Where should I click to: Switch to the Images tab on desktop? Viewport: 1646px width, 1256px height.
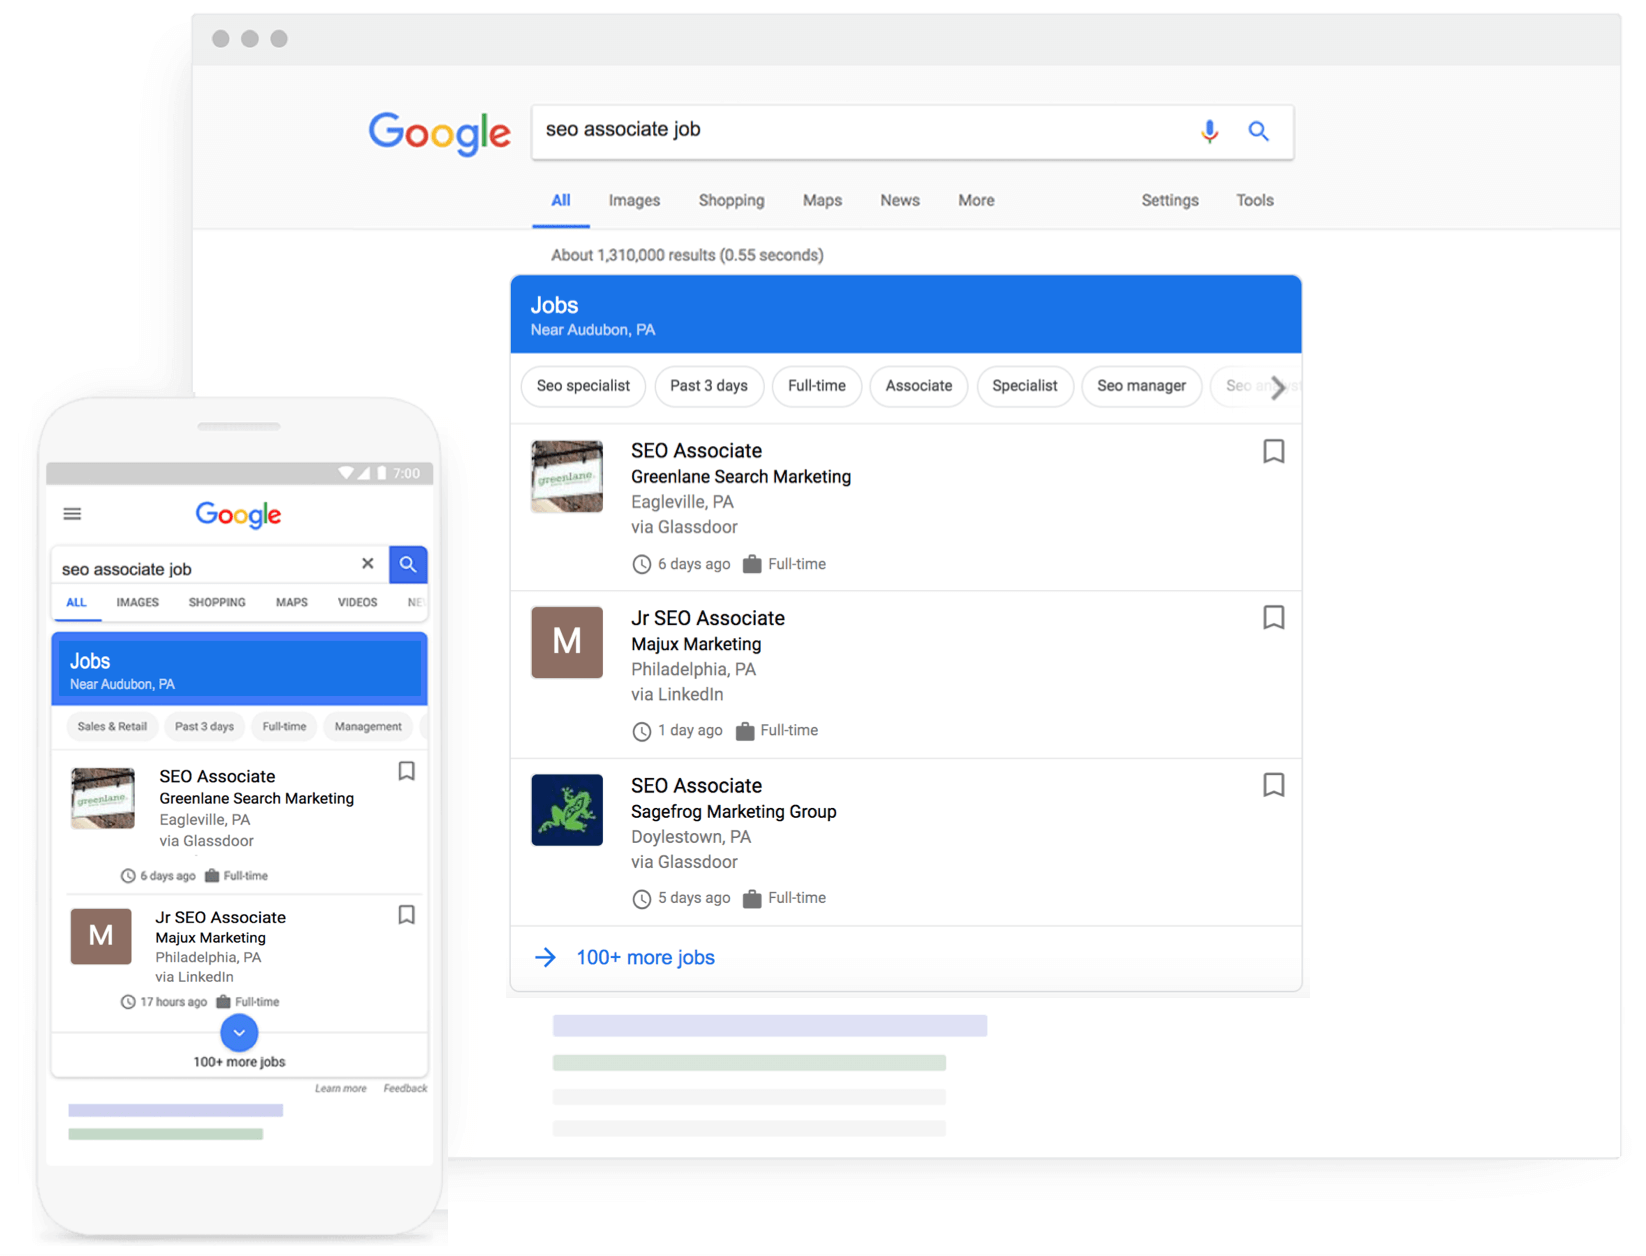click(634, 200)
